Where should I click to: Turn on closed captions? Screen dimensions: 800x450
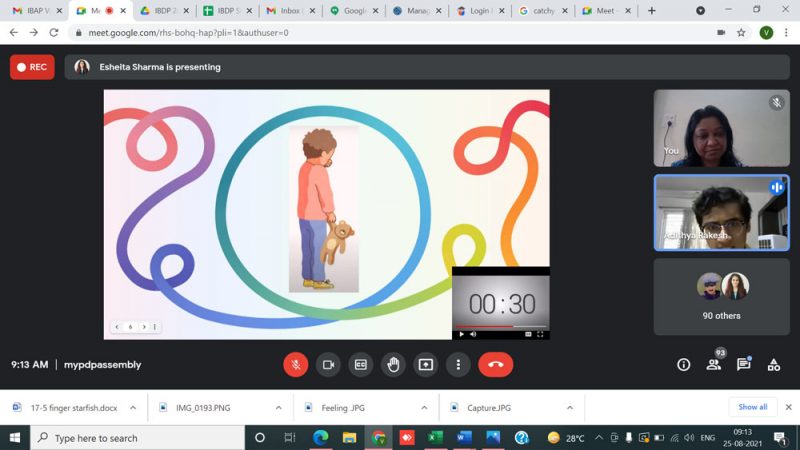[361, 365]
